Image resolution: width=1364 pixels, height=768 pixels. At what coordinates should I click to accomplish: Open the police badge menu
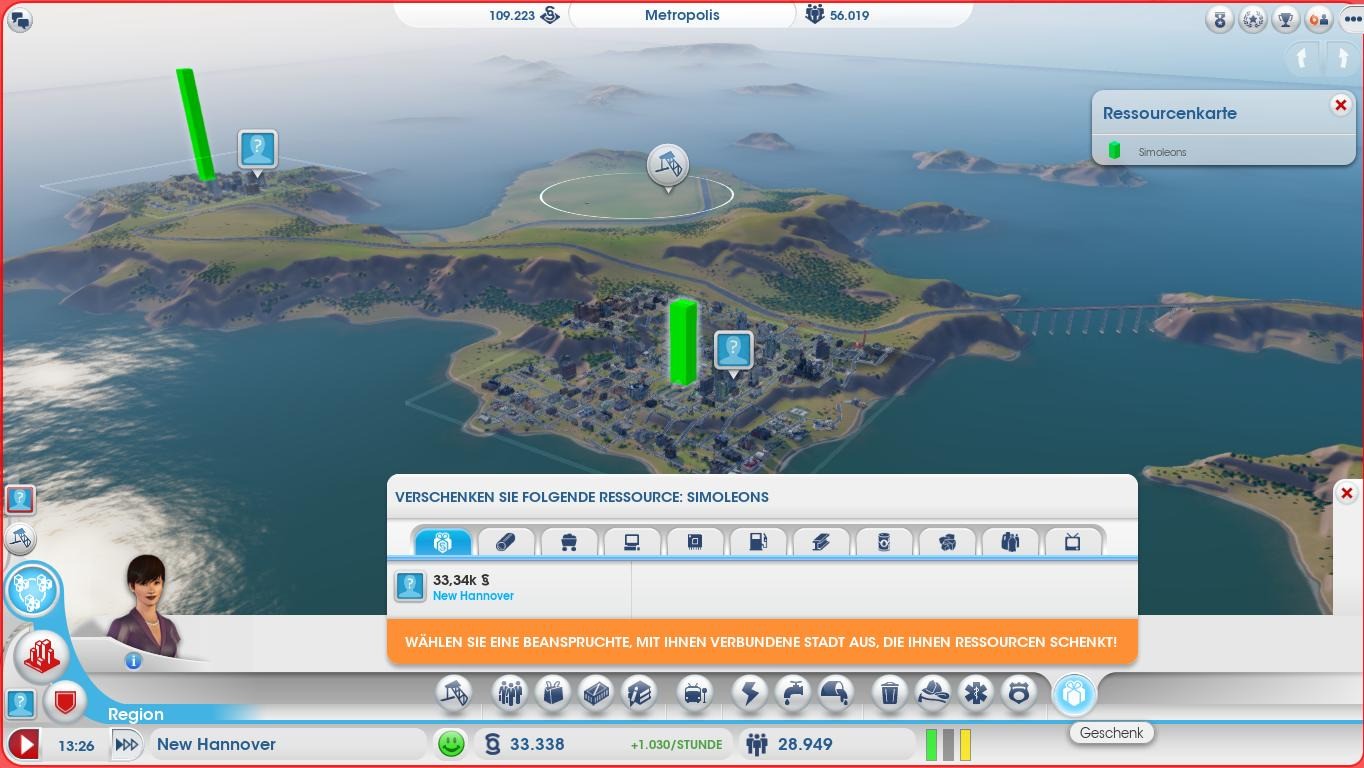[1019, 692]
